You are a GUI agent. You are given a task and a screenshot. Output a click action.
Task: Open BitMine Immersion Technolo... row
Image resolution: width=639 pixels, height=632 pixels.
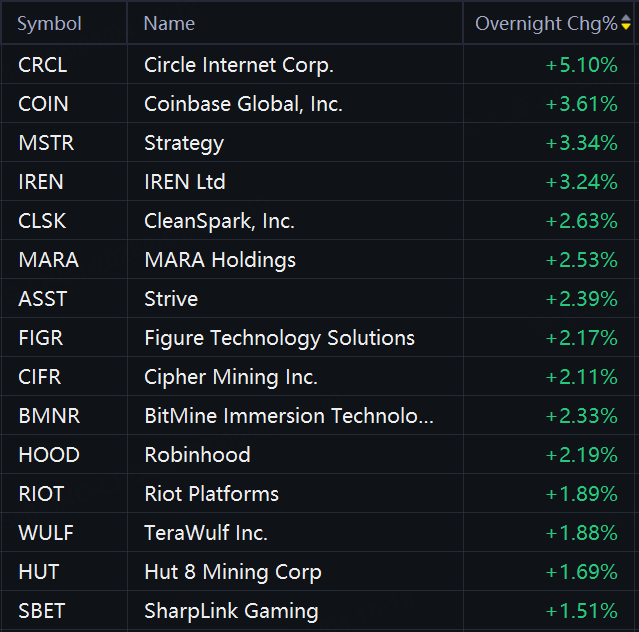318,416
